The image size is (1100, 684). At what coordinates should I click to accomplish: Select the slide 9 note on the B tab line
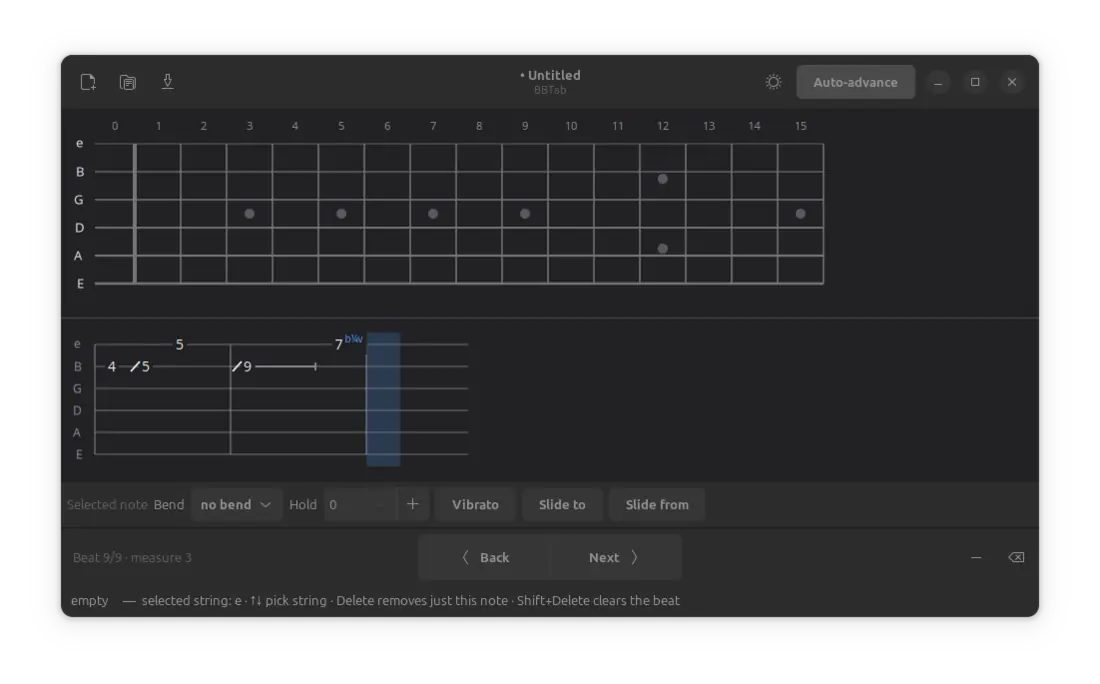coord(242,366)
